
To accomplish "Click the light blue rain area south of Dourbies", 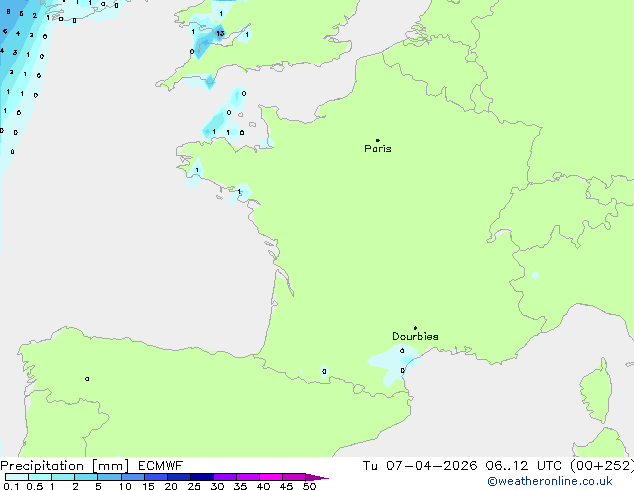I will click(x=393, y=362).
